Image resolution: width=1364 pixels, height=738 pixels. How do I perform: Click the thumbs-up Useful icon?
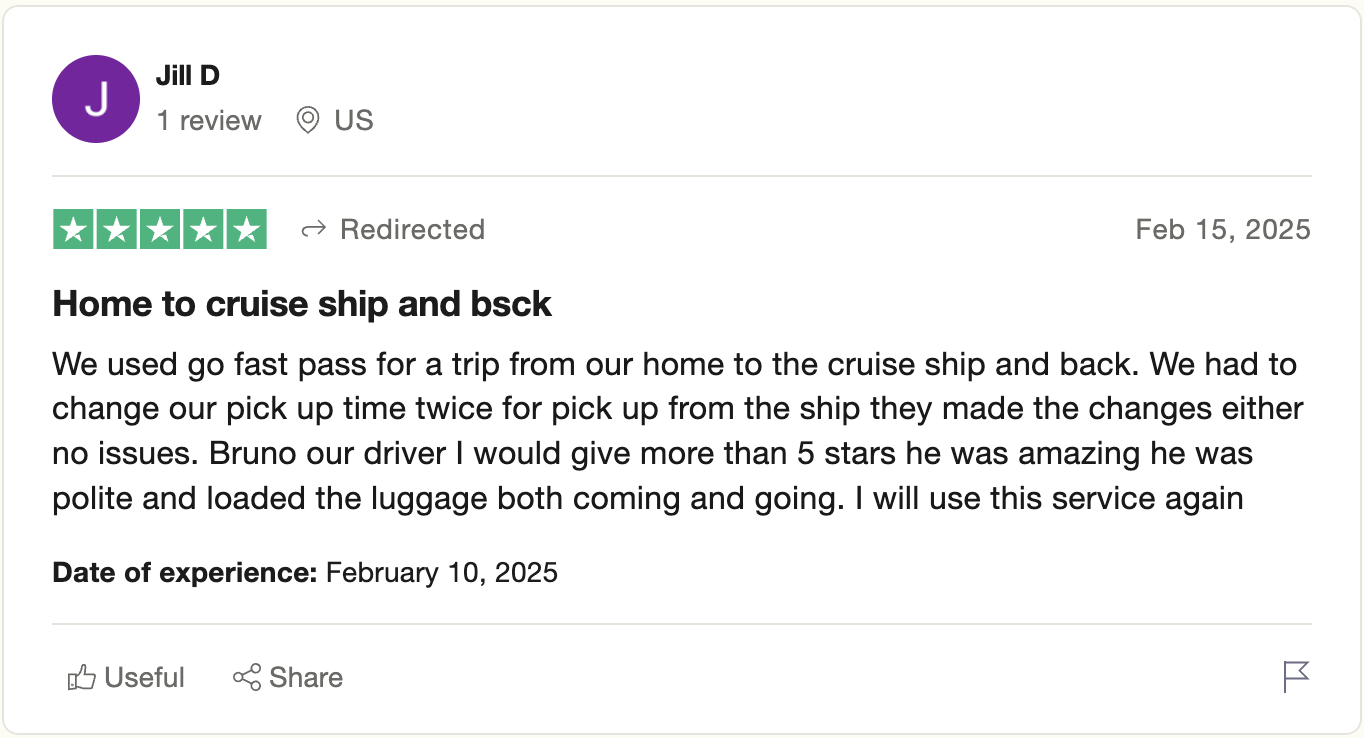pos(81,678)
